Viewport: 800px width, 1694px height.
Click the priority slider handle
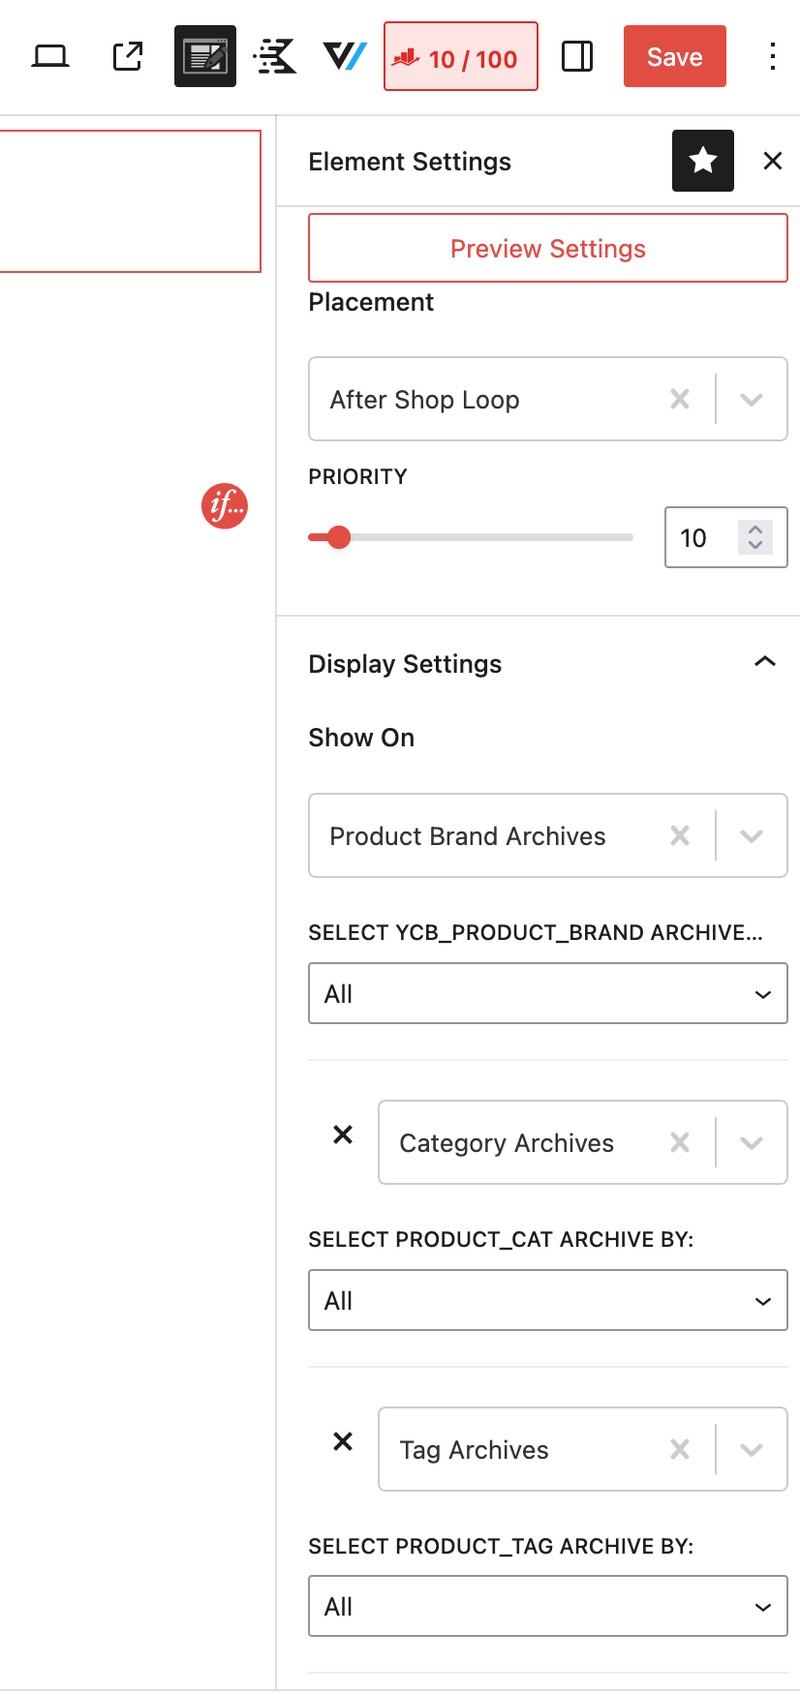point(339,538)
